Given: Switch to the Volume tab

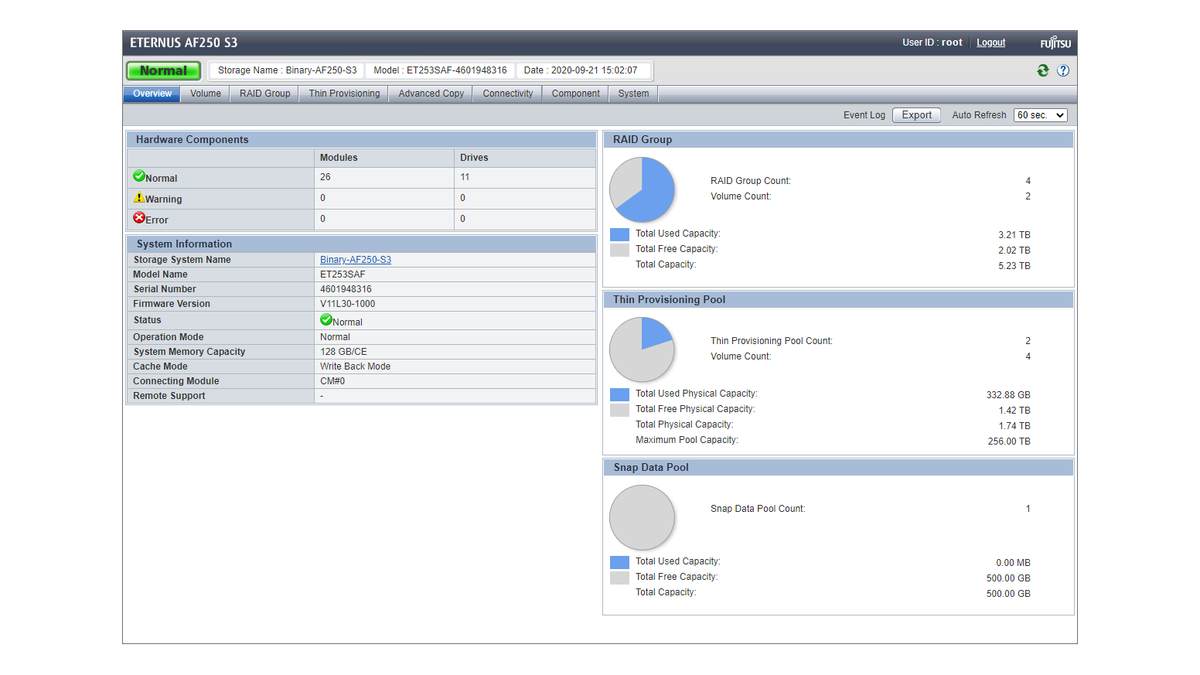Looking at the screenshot, I should tap(205, 93).
